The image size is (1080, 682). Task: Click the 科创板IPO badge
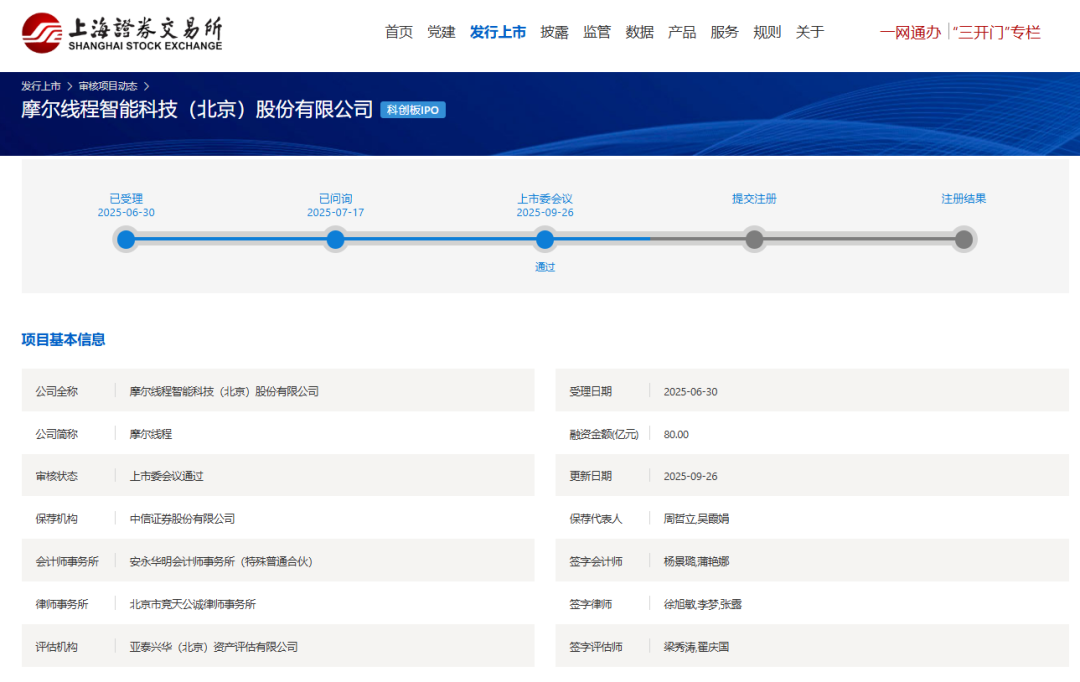point(413,110)
